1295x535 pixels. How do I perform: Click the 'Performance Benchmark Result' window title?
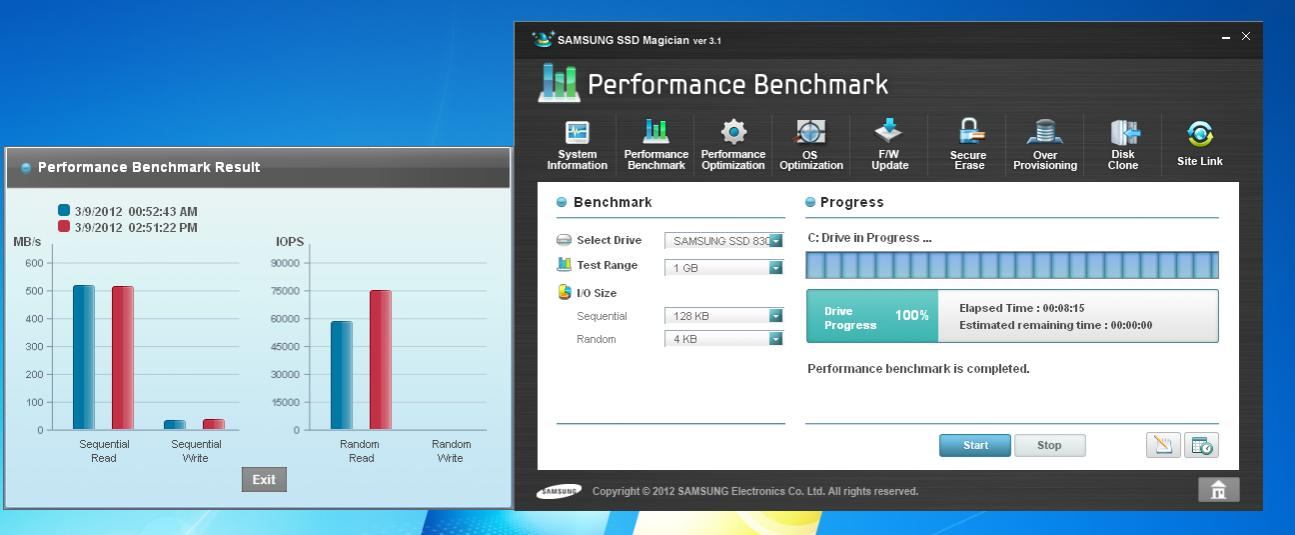148,167
